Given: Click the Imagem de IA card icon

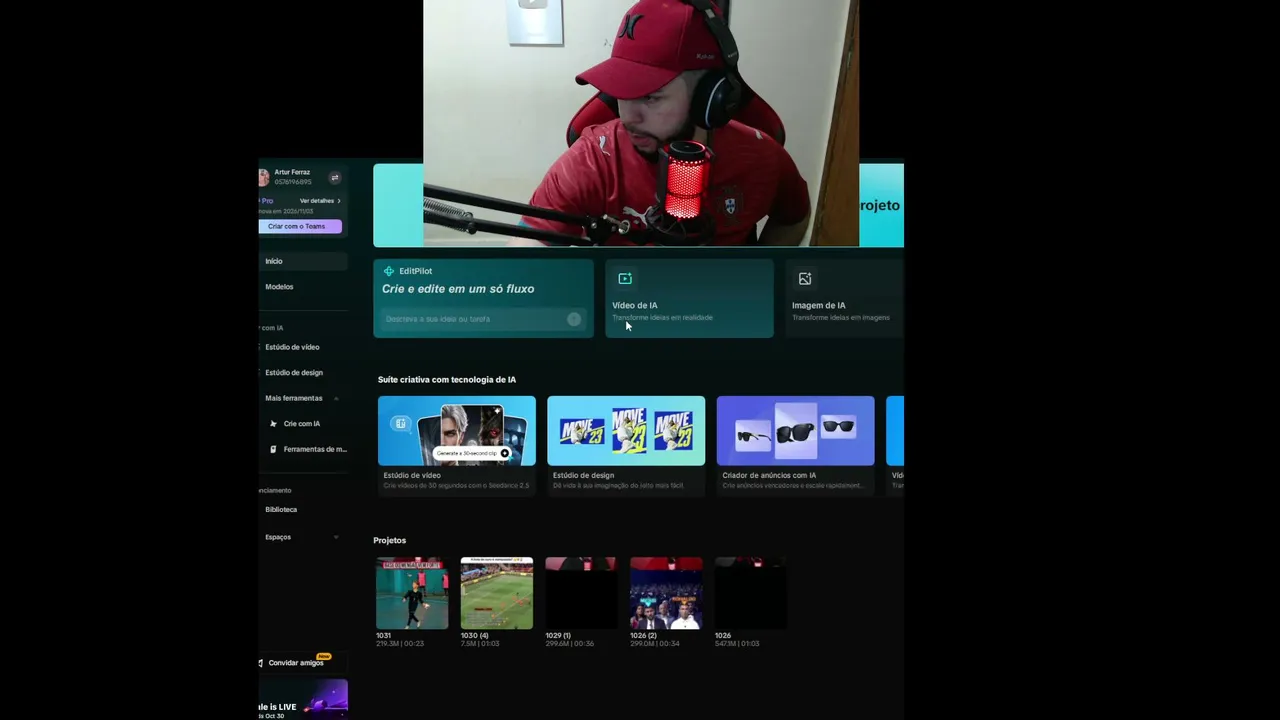Looking at the screenshot, I should click(x=805, y=279).
